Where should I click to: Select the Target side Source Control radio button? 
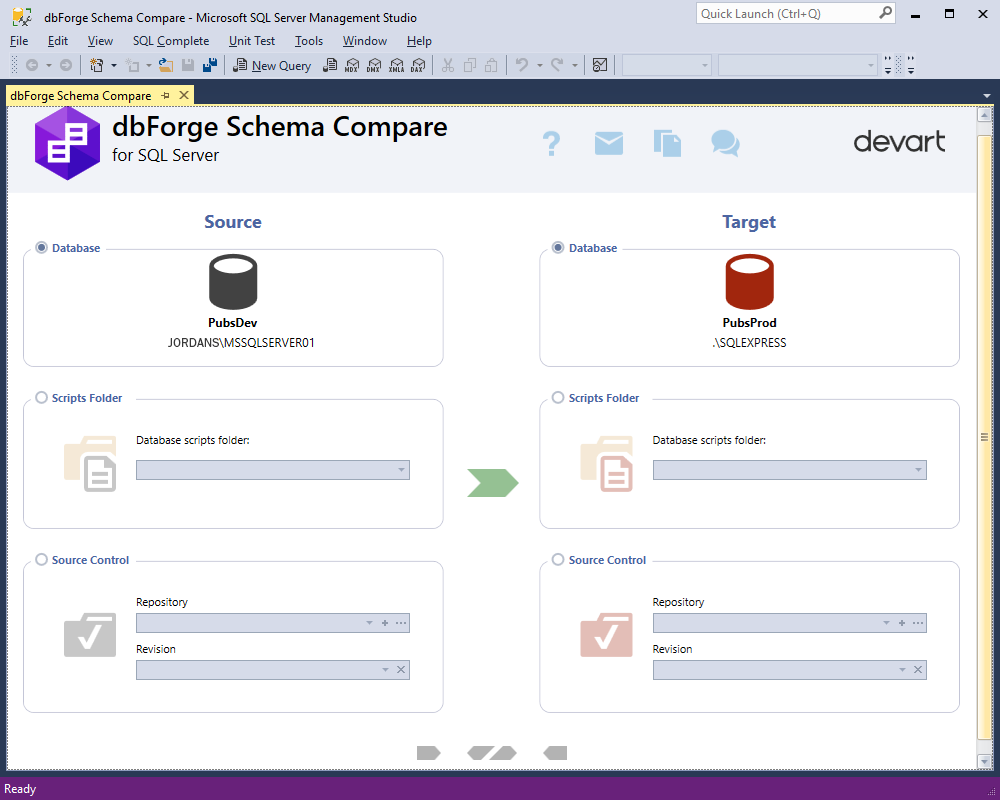point(558,559)
